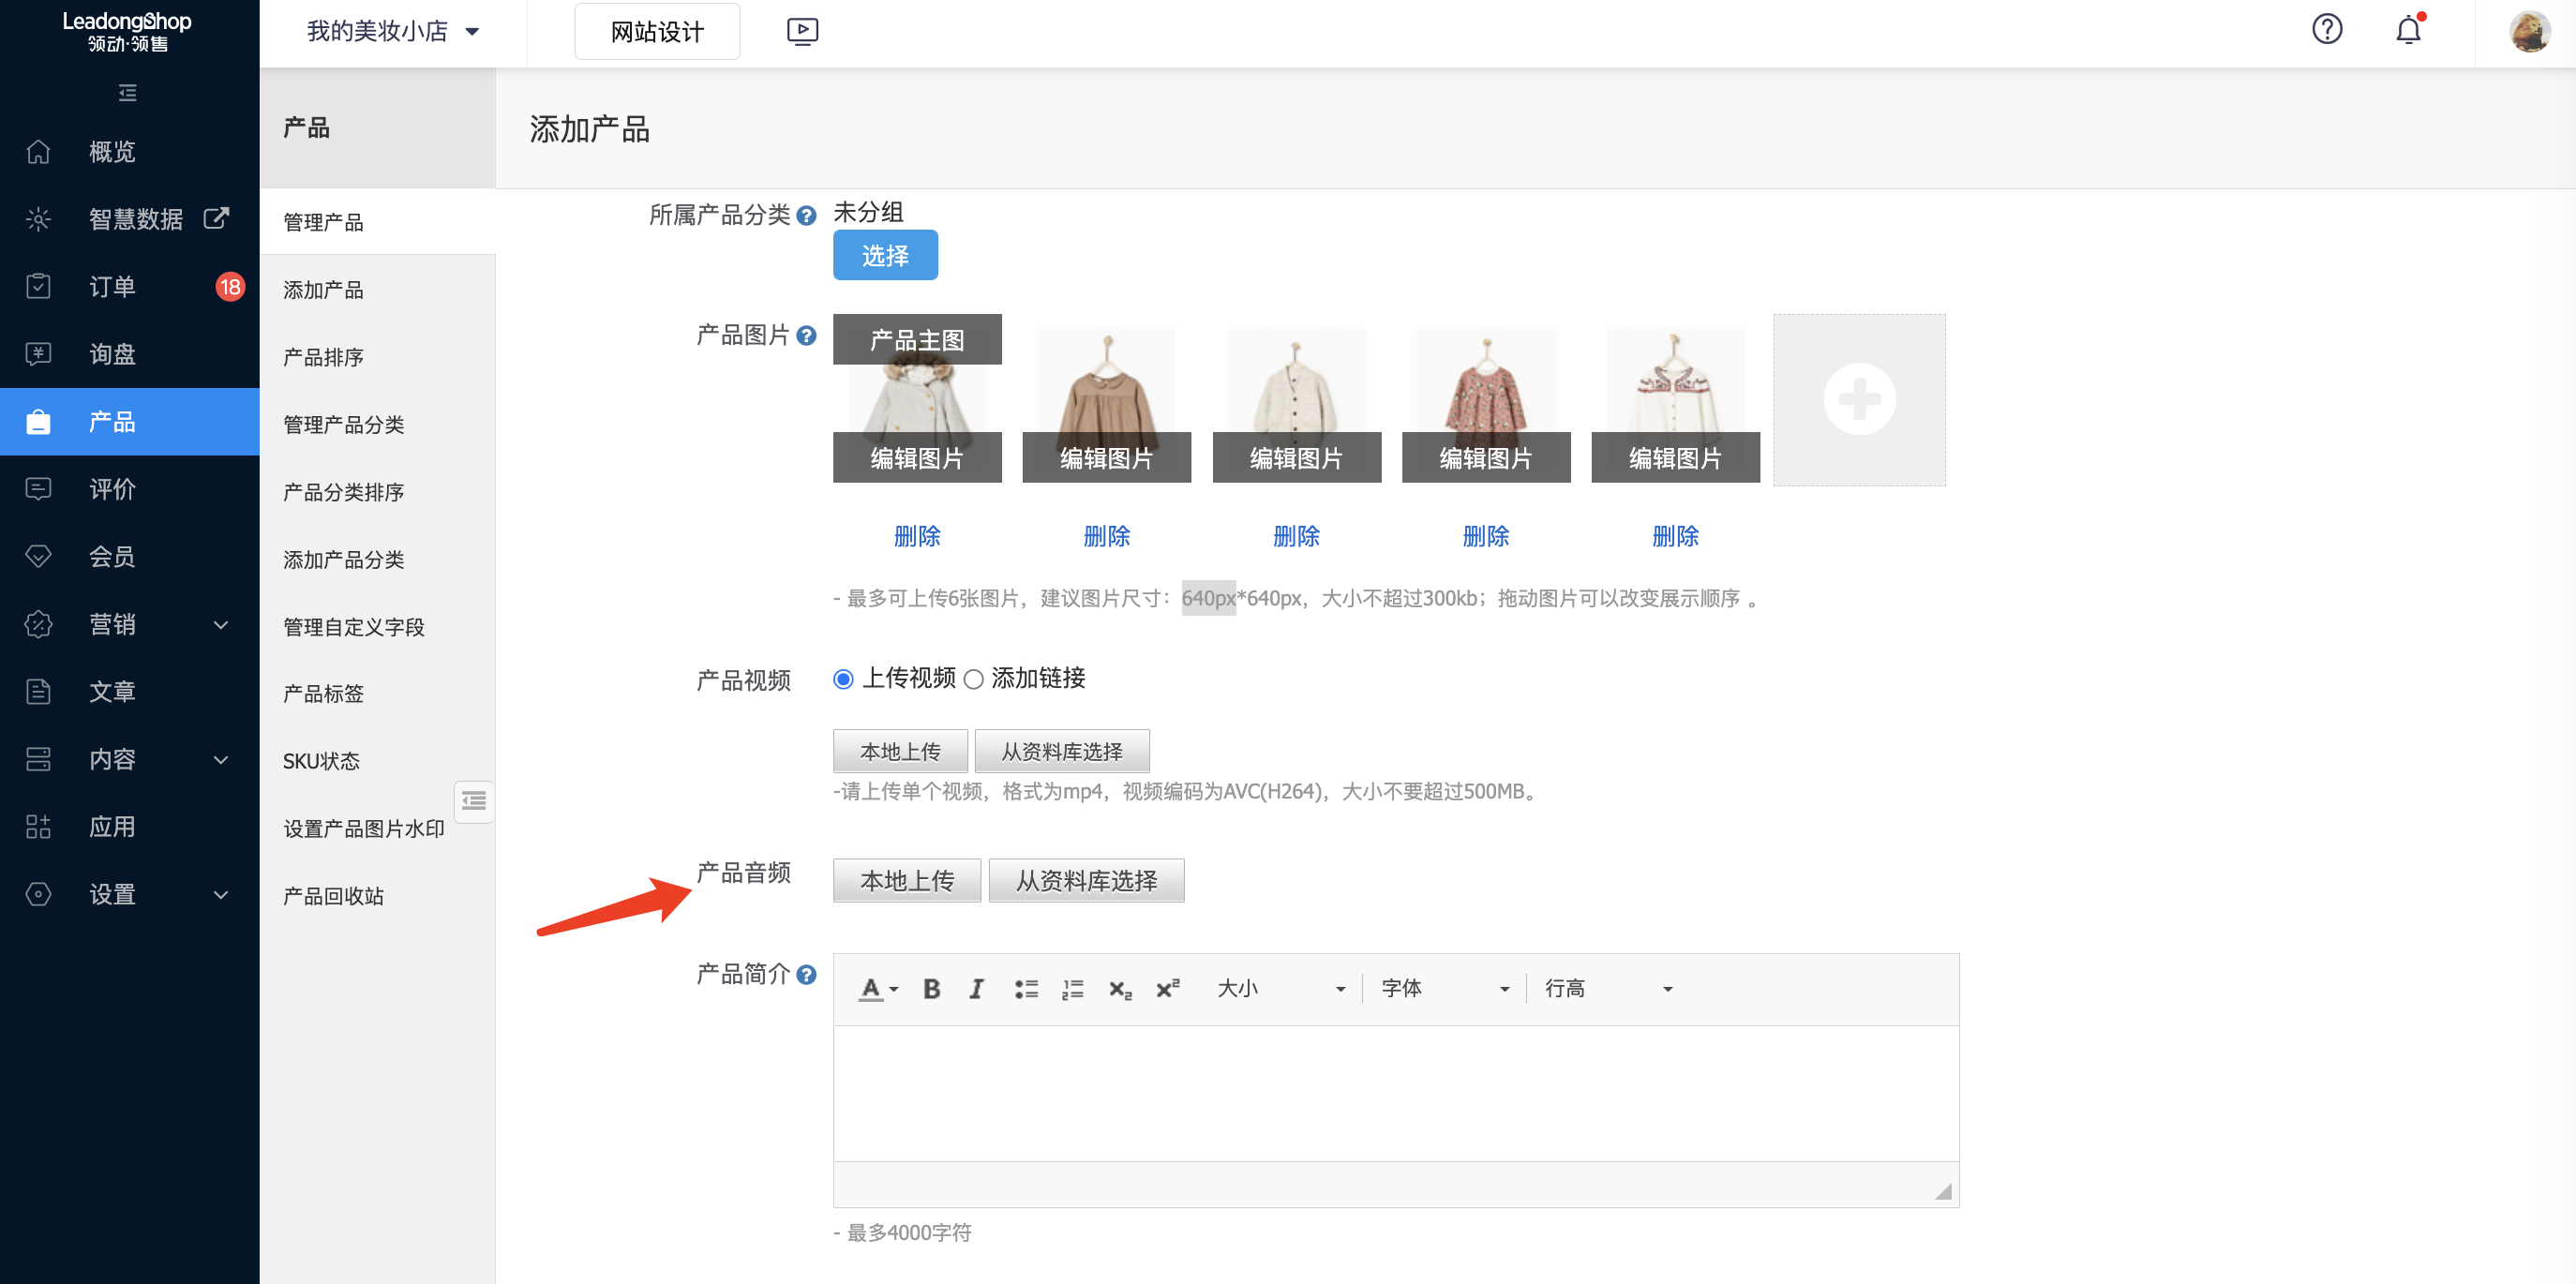Select the 添加链接 radio option

click(973, 680)
